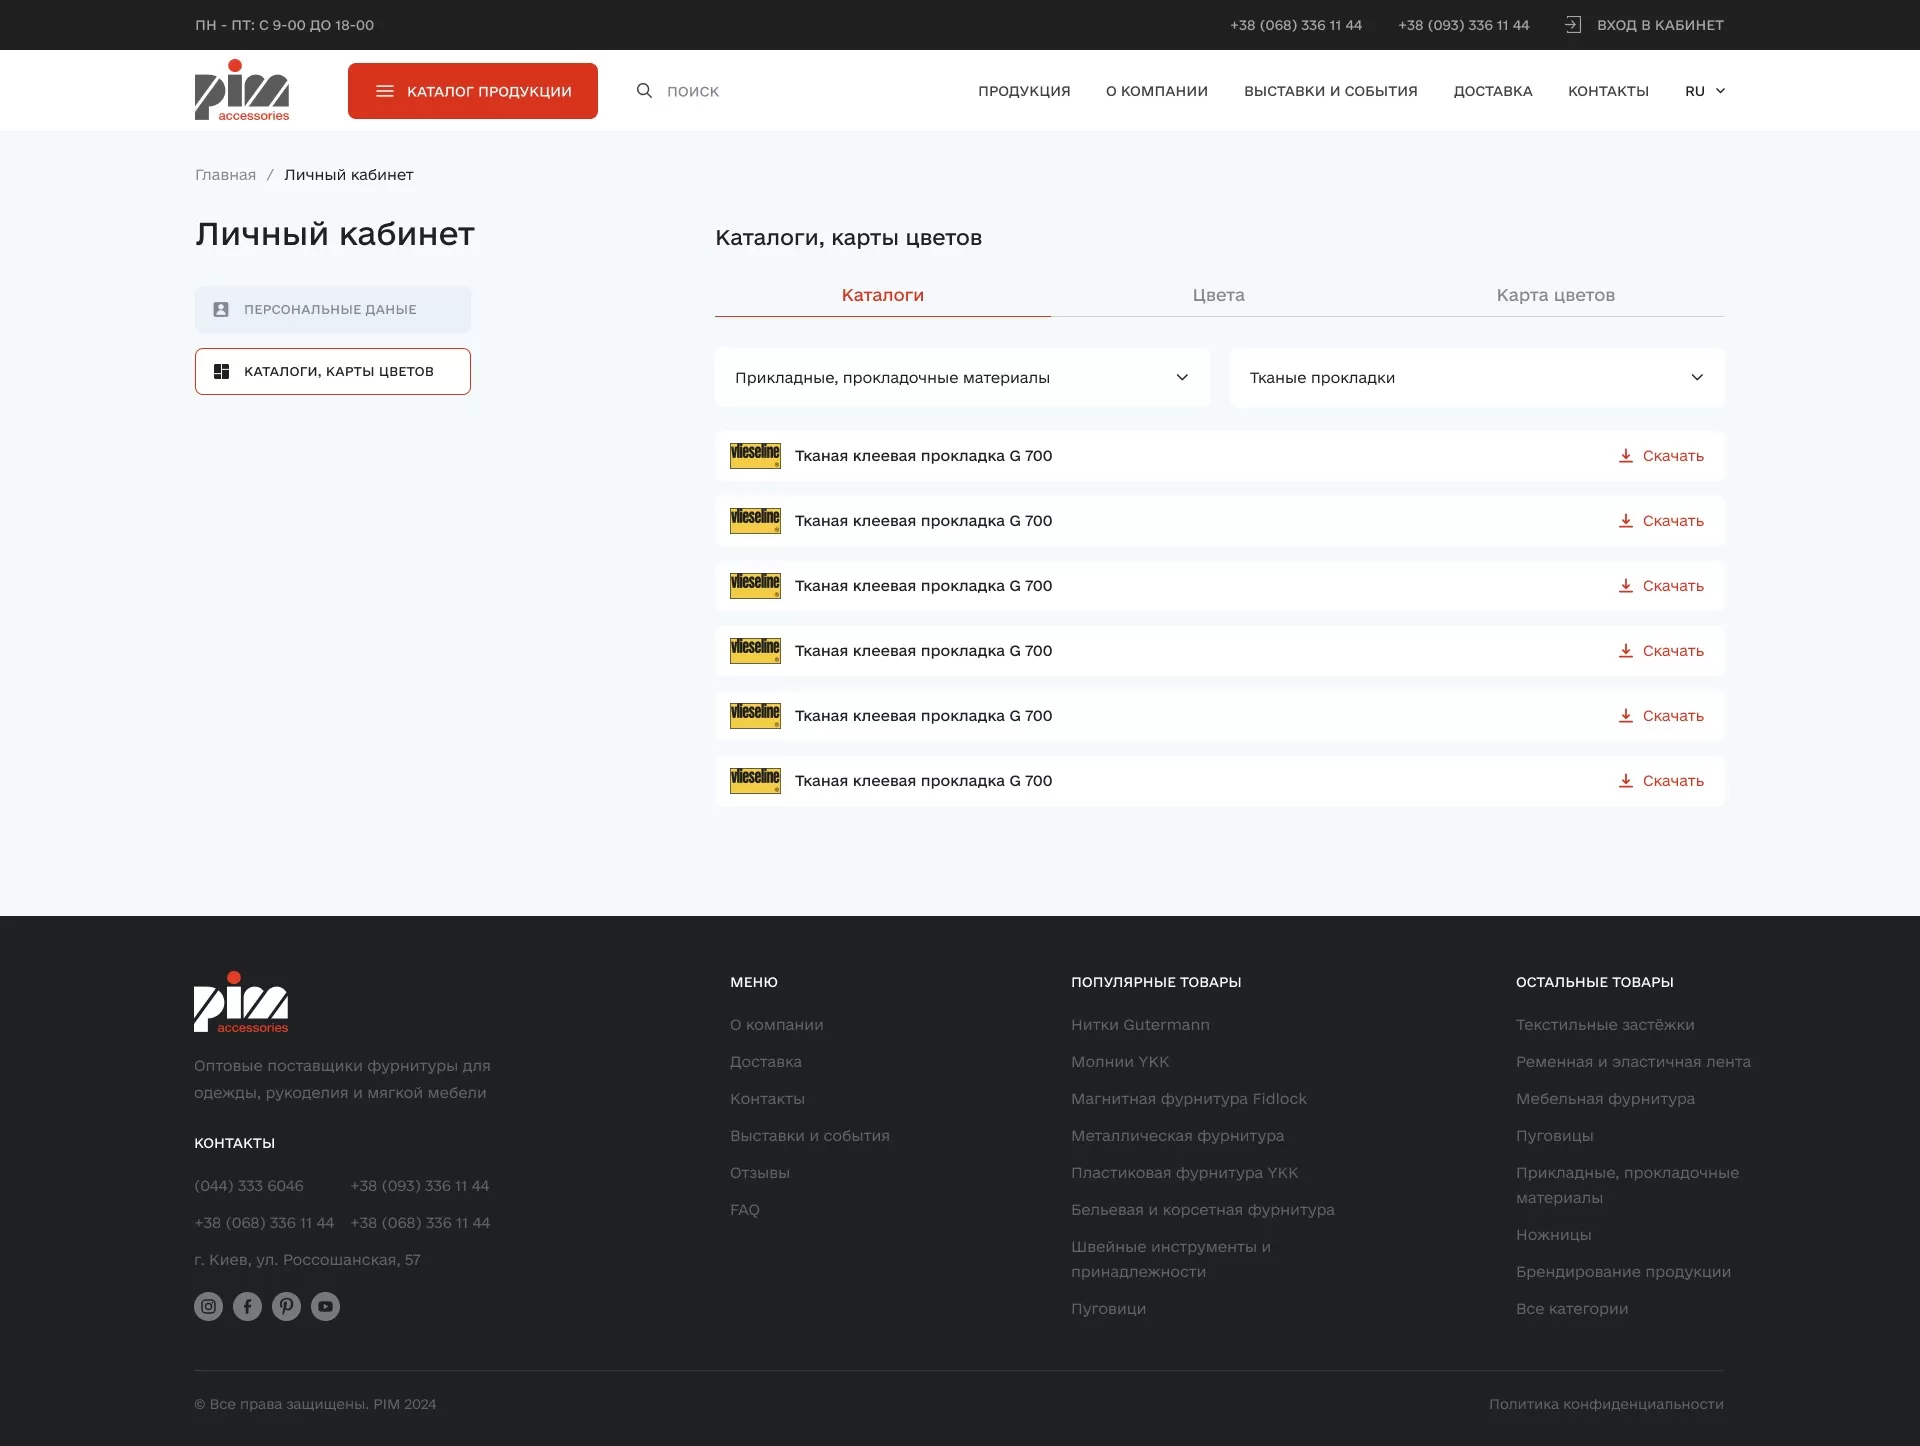Open Политика конфиденциальности link
Screen dimensions: 1920x1446
click(1606, 1404)
